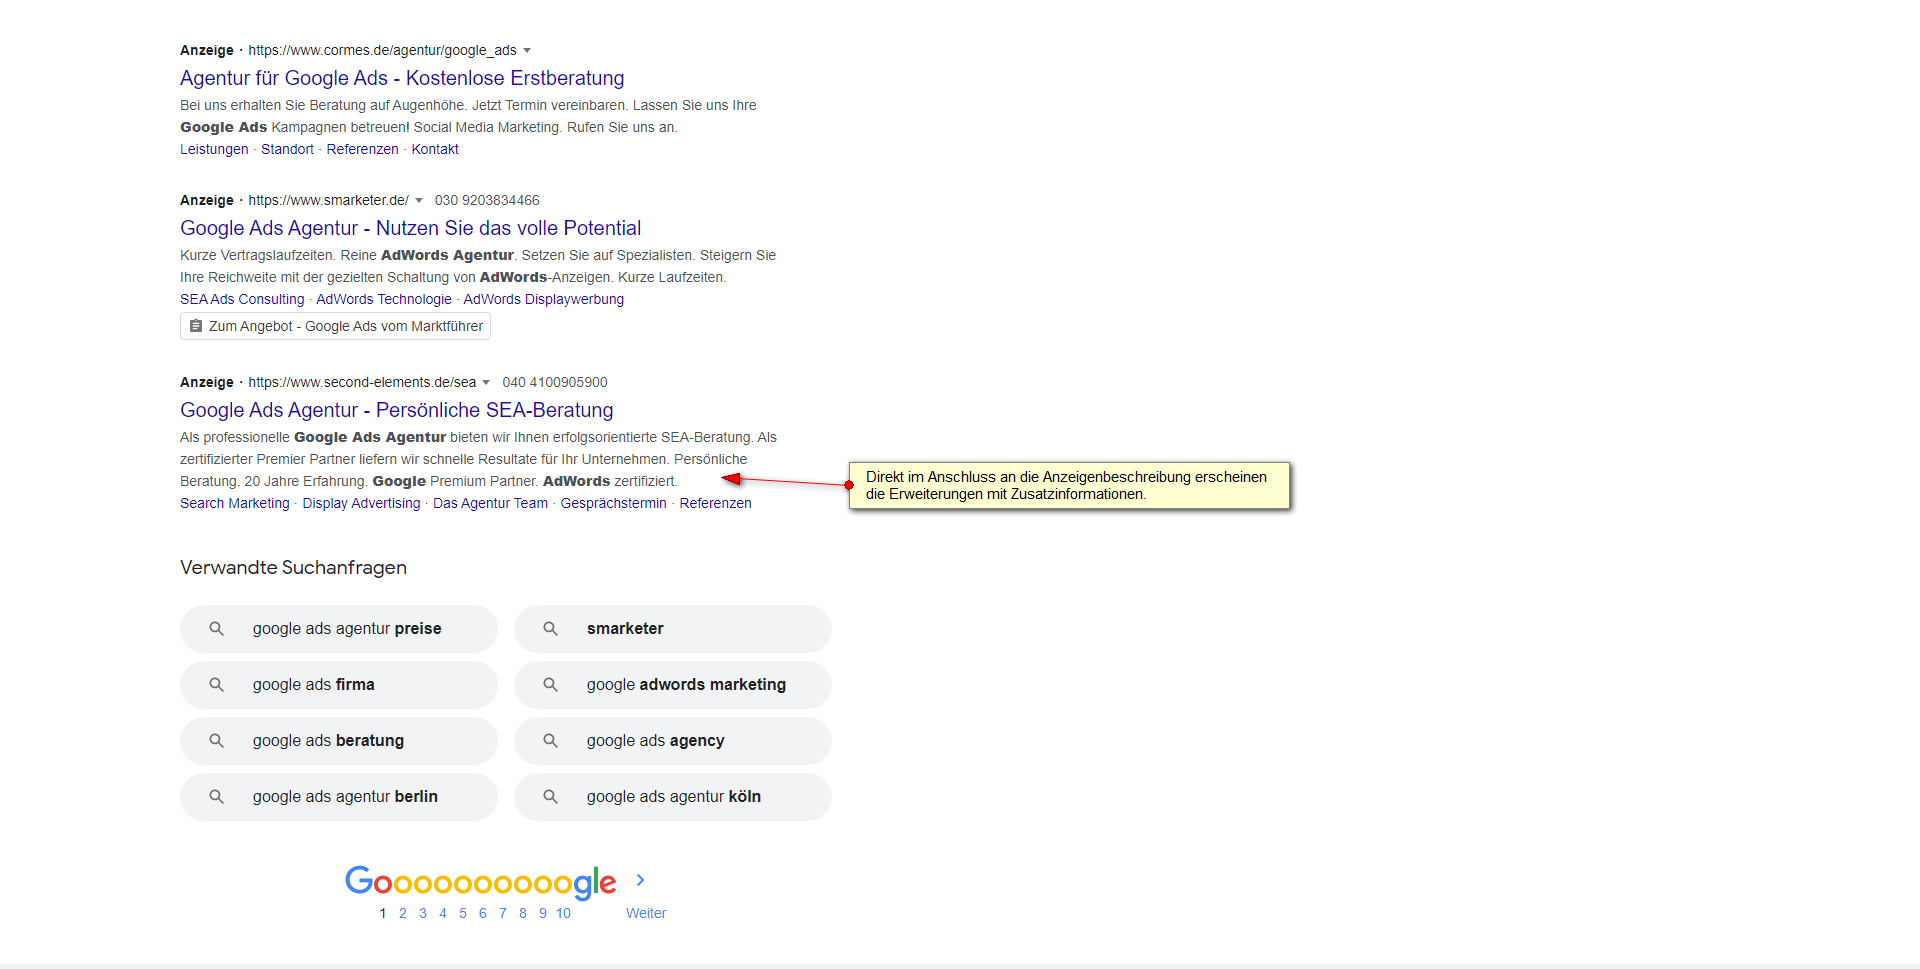
Task: Select related search 'google ads agency'
Action: [x=673, y=741]
